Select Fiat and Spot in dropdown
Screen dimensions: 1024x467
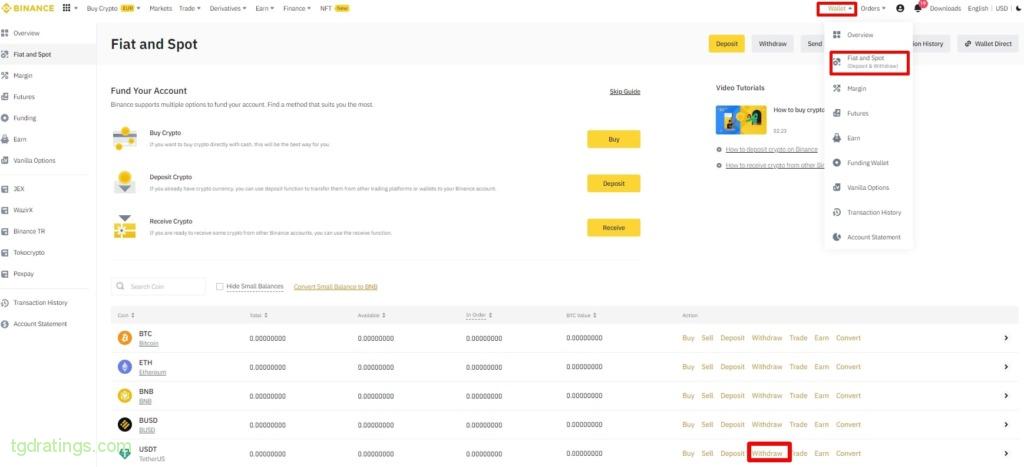coord(869,62)
